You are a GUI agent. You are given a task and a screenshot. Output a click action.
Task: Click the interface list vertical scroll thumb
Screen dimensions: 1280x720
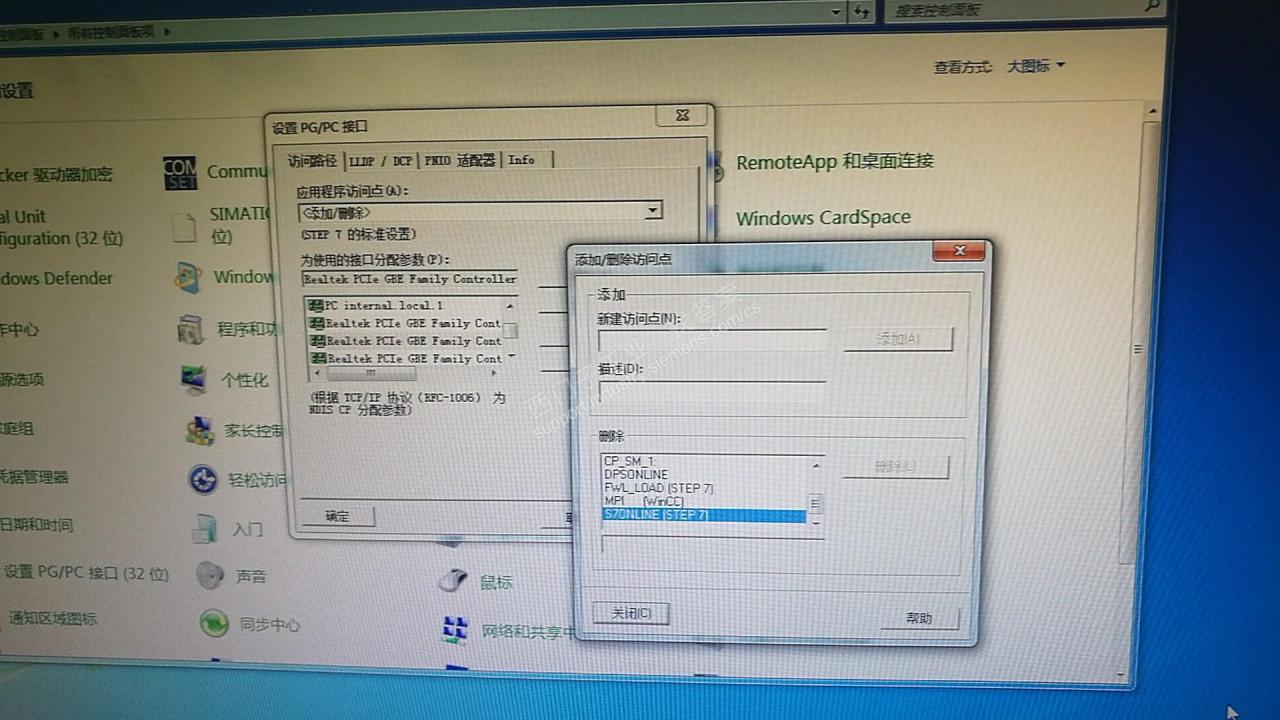tap(510, 331)
